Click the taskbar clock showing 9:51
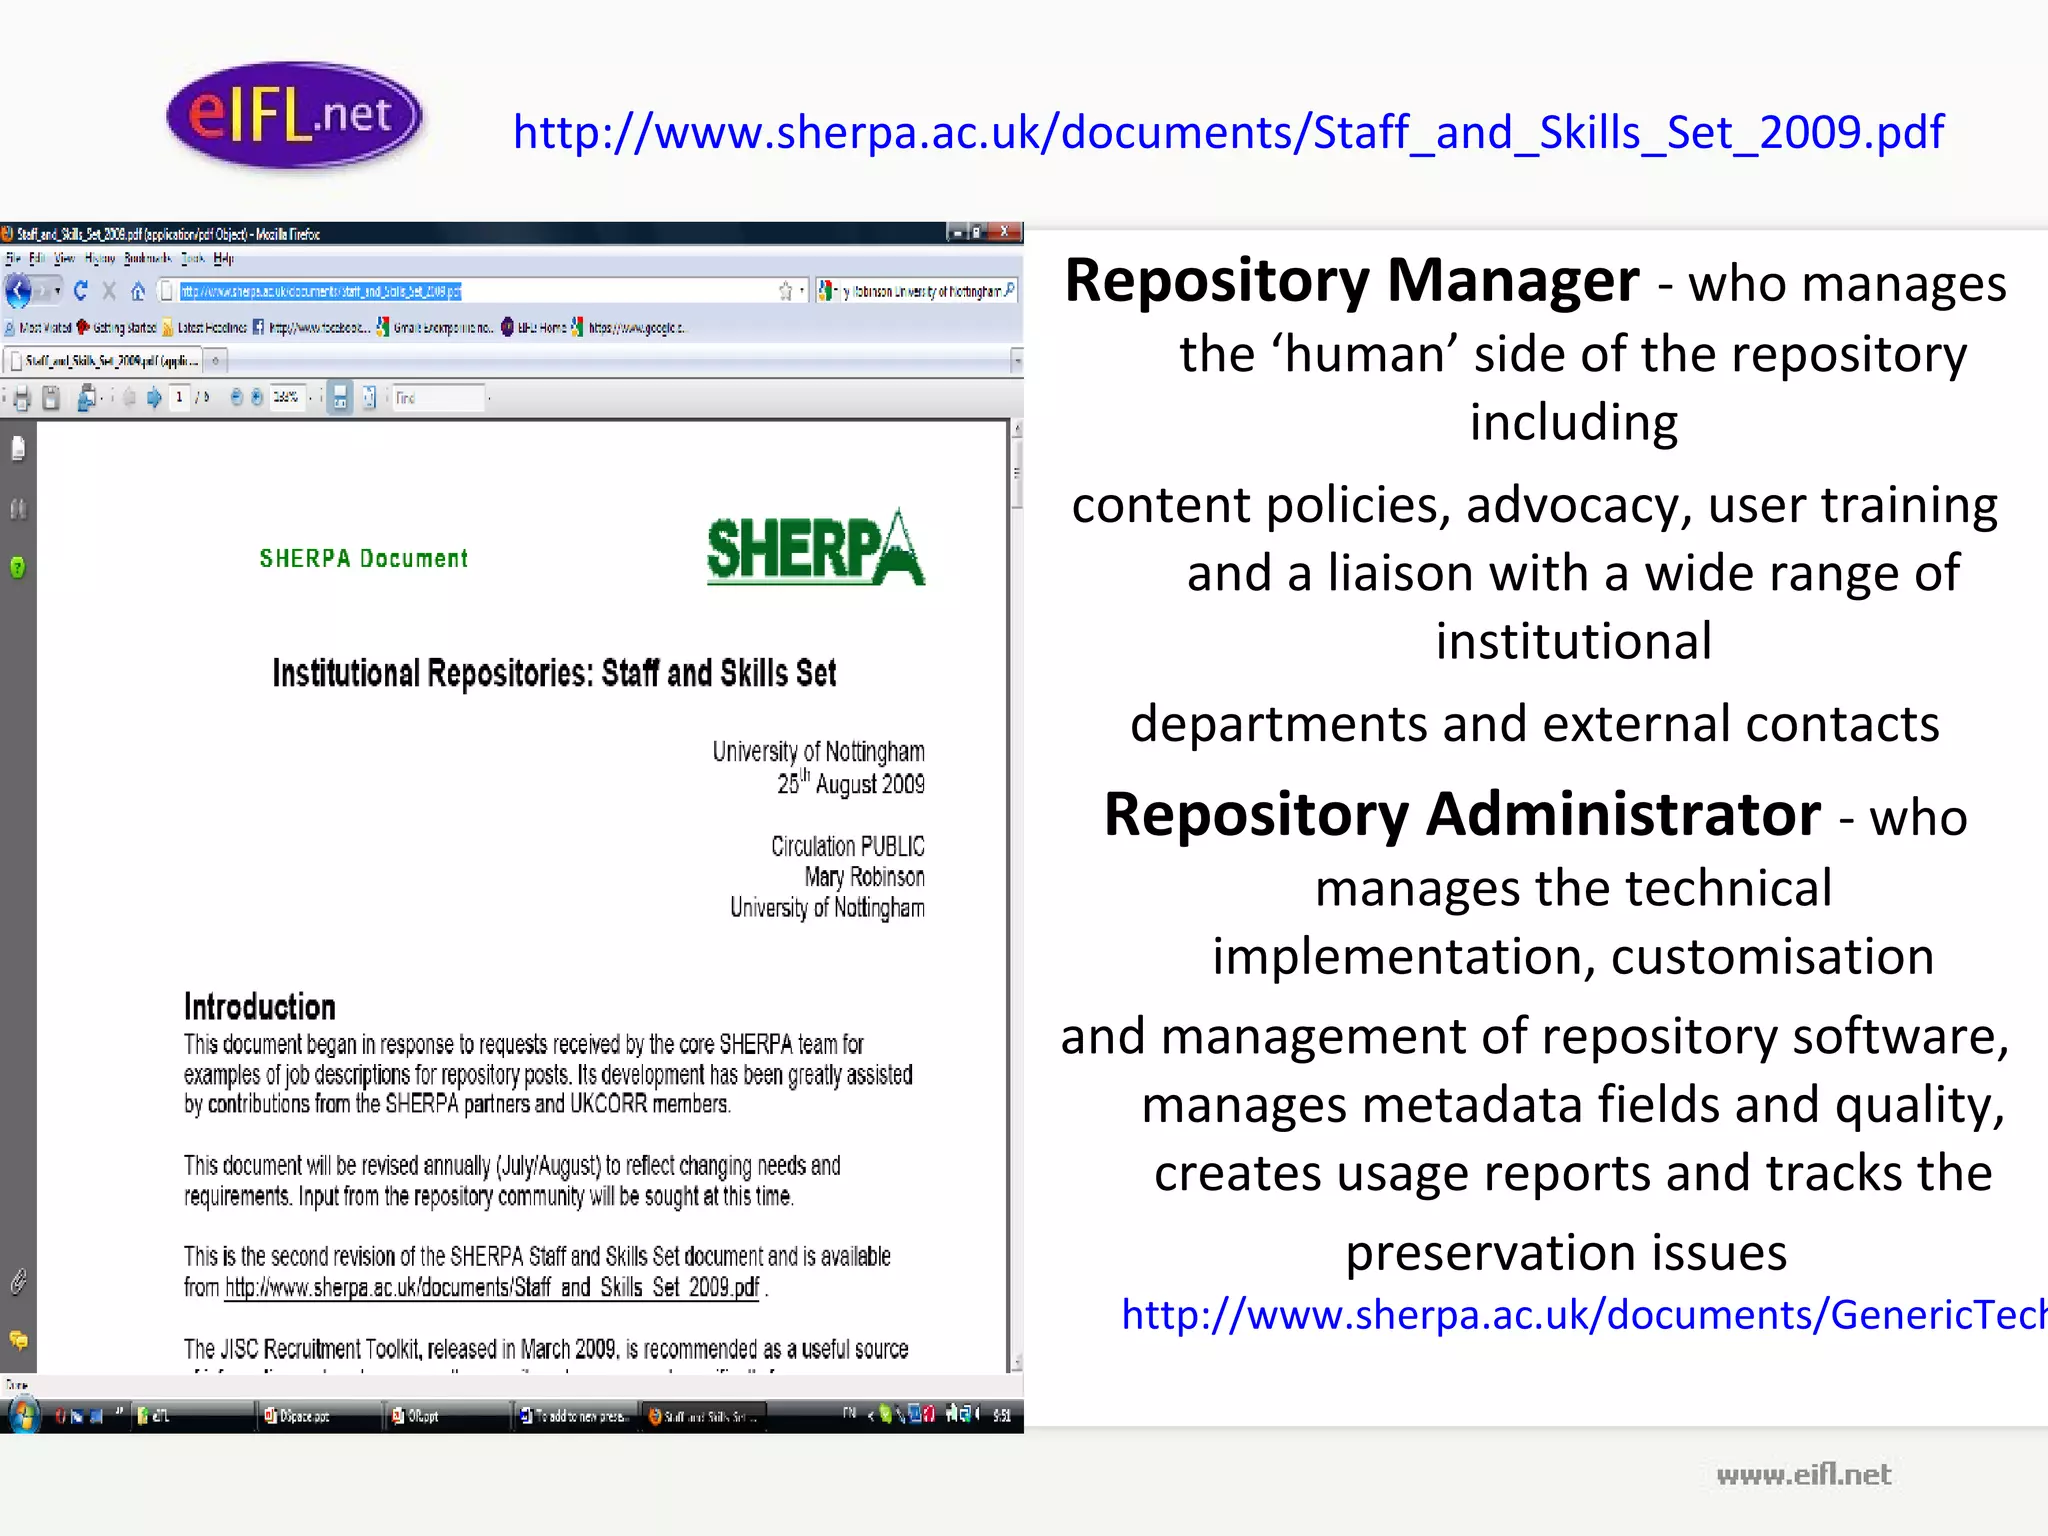 point(1002,1415)
